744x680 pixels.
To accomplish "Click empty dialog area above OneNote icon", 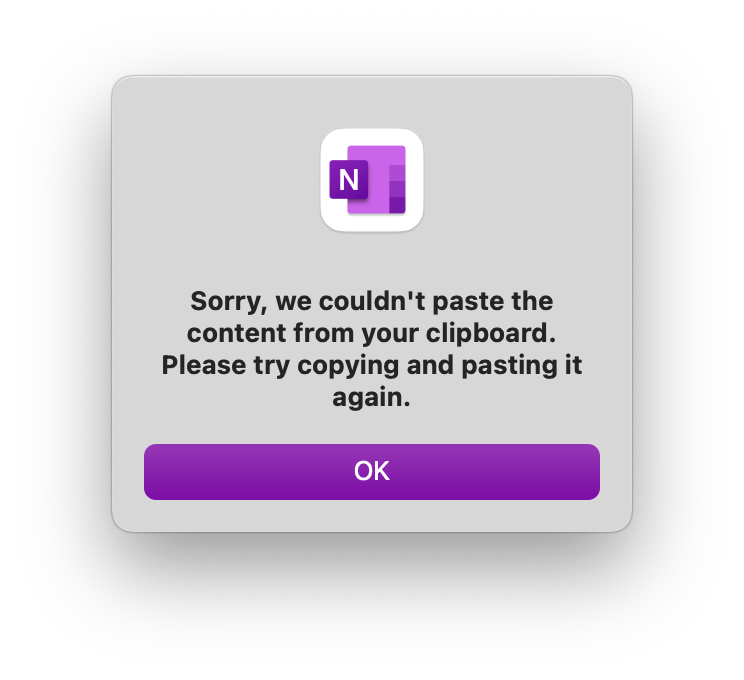I will [x=372, y=102].
